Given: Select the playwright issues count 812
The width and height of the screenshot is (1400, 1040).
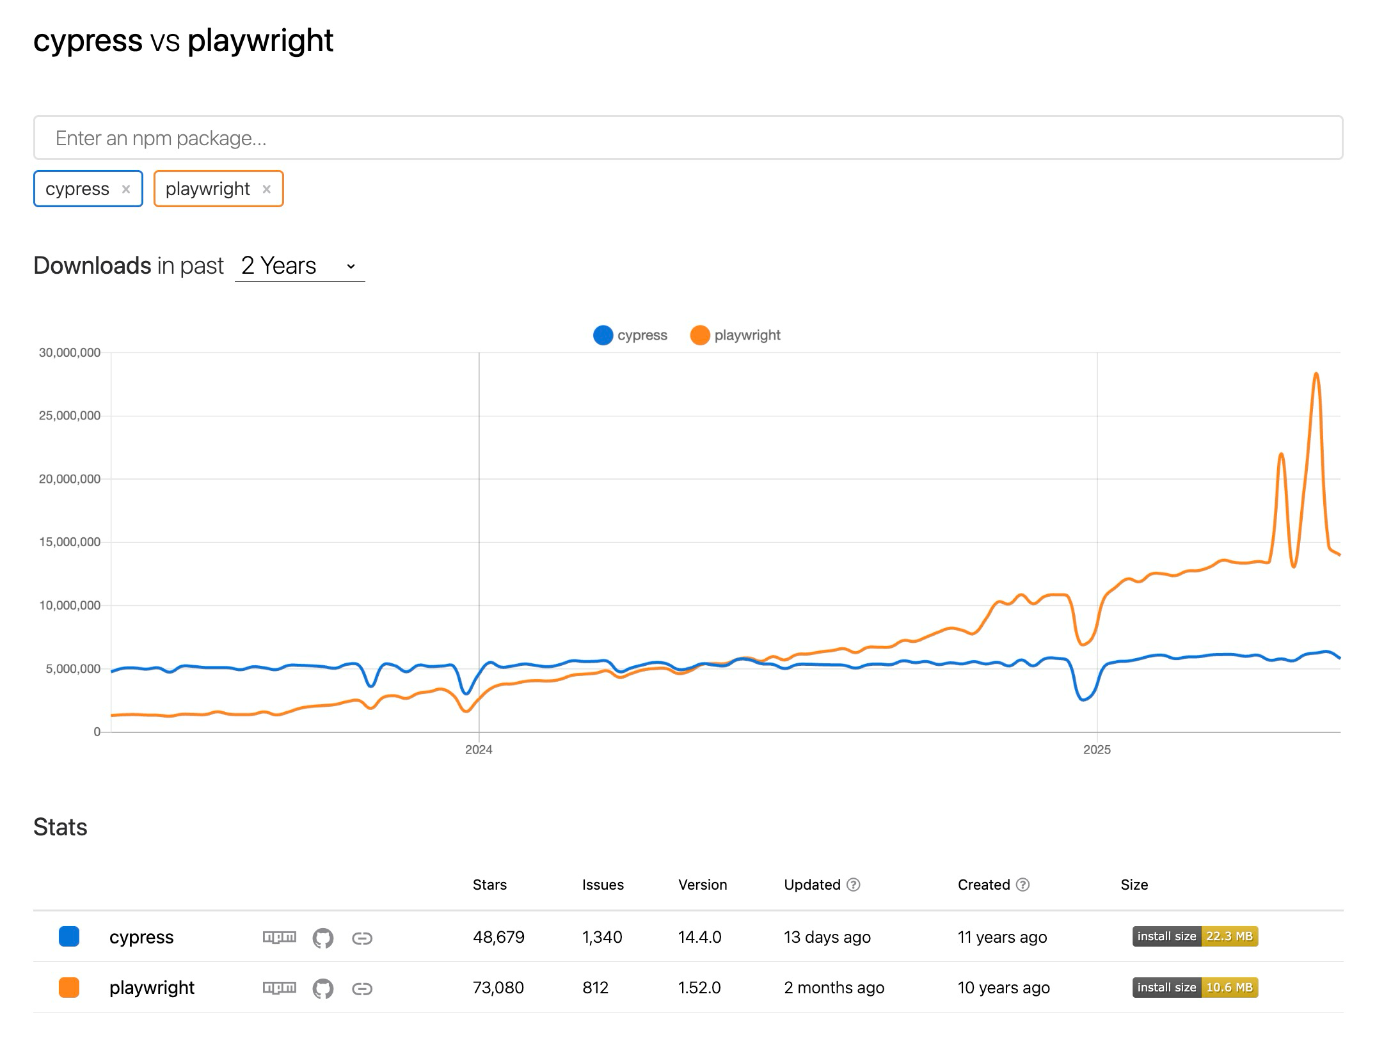Looking at the screenshot, I should pyautogui.click(x=595, y=988).
